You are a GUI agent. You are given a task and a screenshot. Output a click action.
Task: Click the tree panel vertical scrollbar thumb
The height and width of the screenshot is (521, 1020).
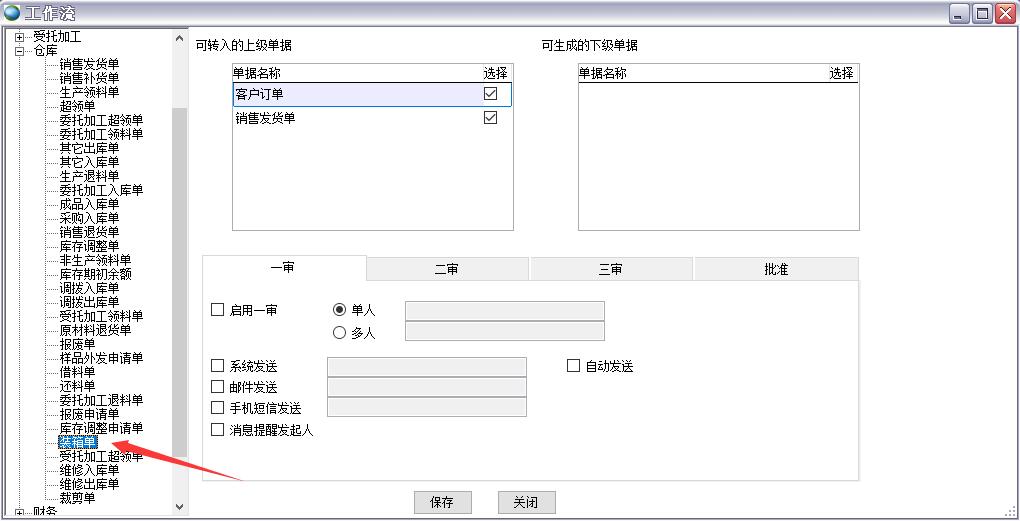point(180,280)
